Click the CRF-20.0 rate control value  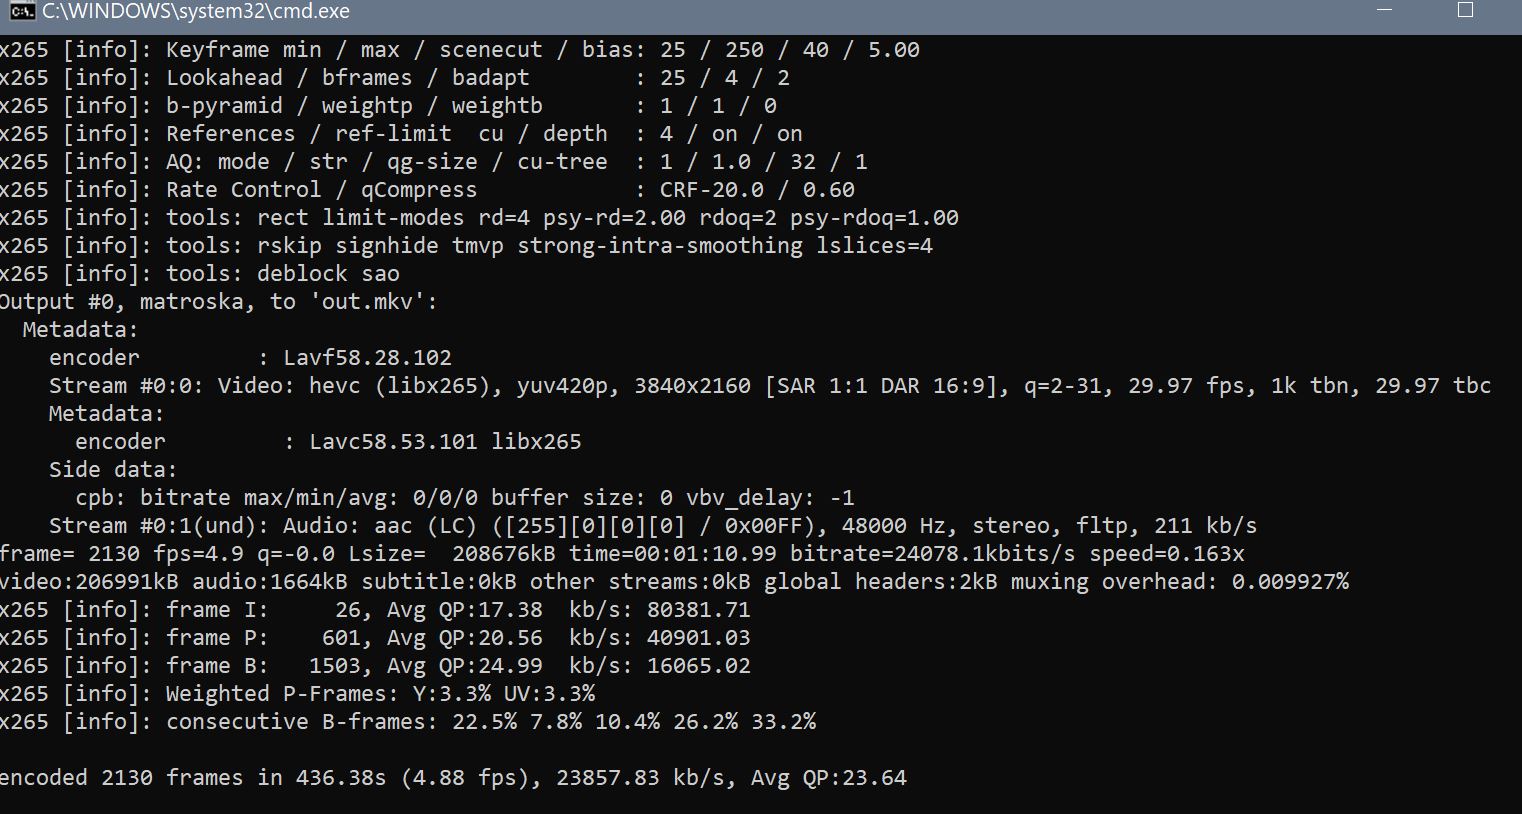coord(711,190)
